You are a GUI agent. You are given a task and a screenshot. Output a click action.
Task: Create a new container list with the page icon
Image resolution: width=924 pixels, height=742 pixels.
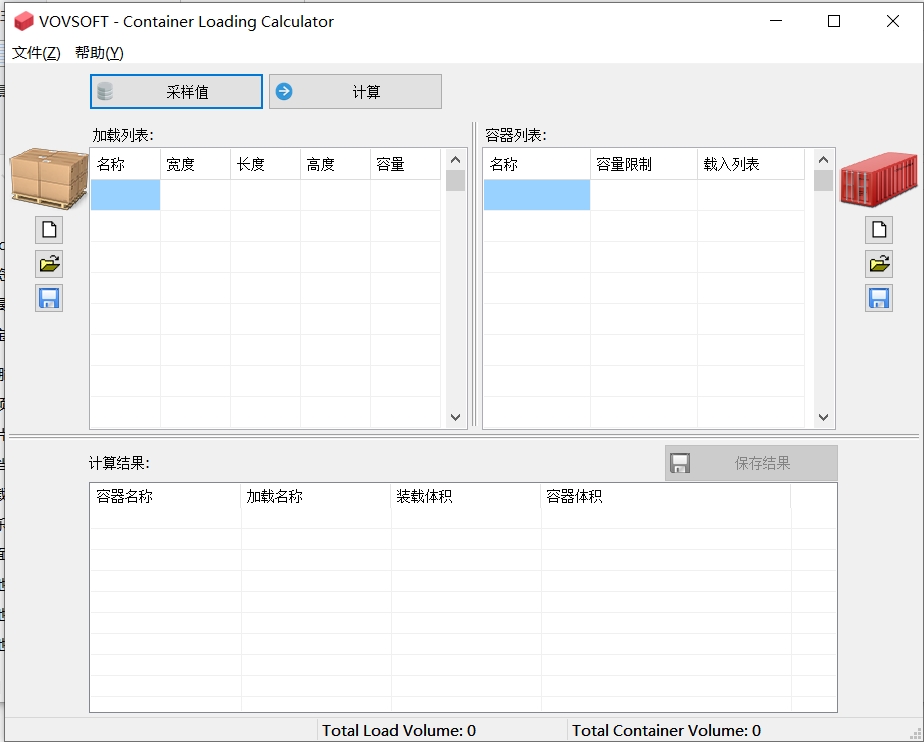click(x=879, y=230)
